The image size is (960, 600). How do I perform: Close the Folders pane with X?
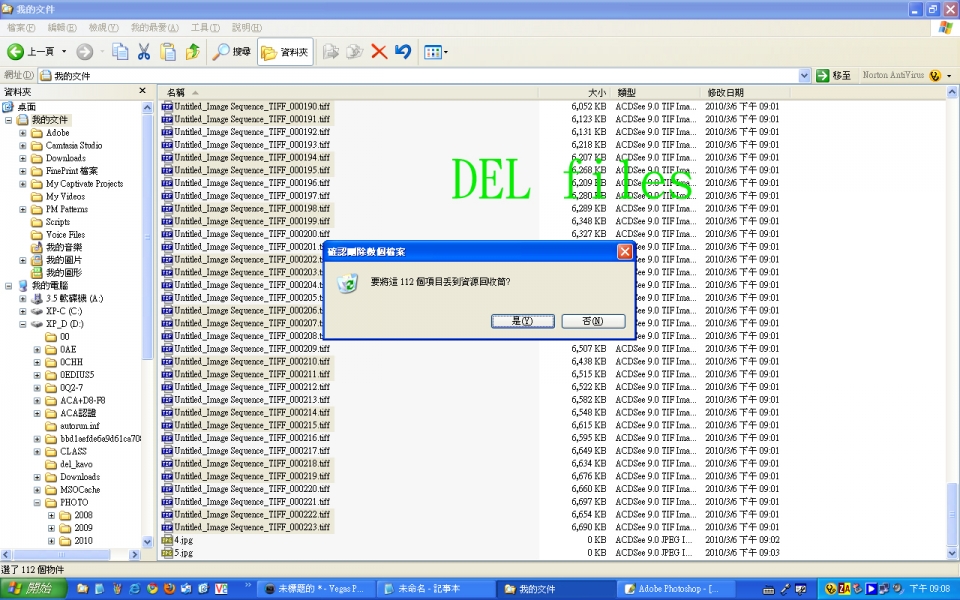[143, 91]
